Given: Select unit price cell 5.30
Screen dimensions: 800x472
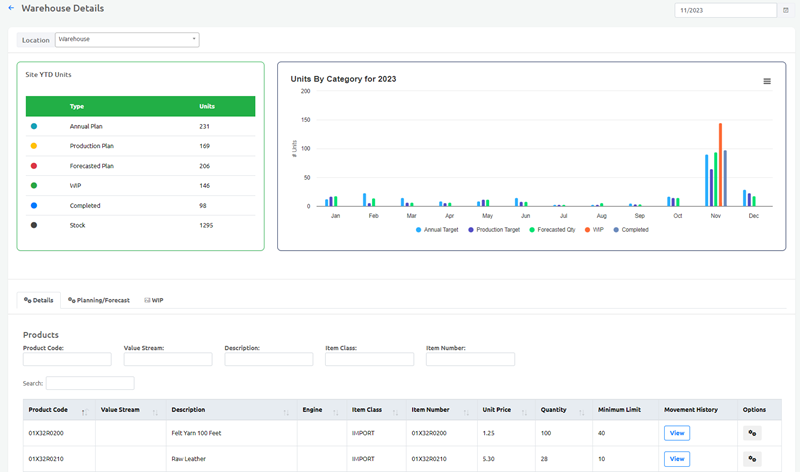Looking at the screenshot, I should click(x=506, y=458).
